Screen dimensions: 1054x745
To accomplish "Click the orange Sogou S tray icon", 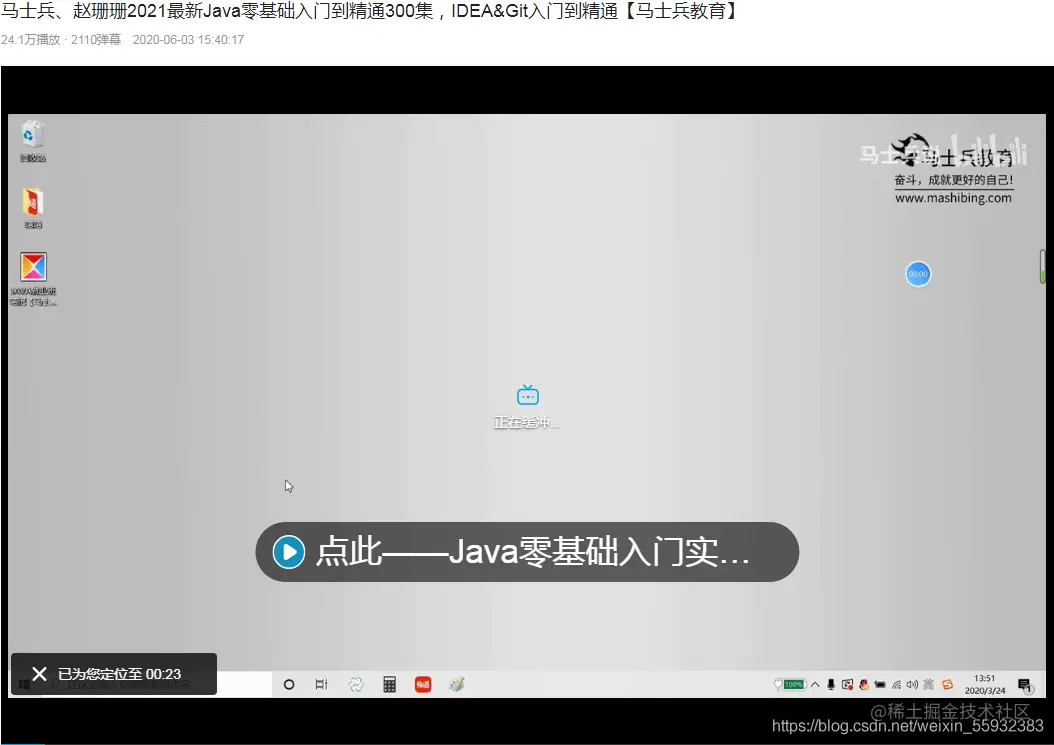I will 947,684.
